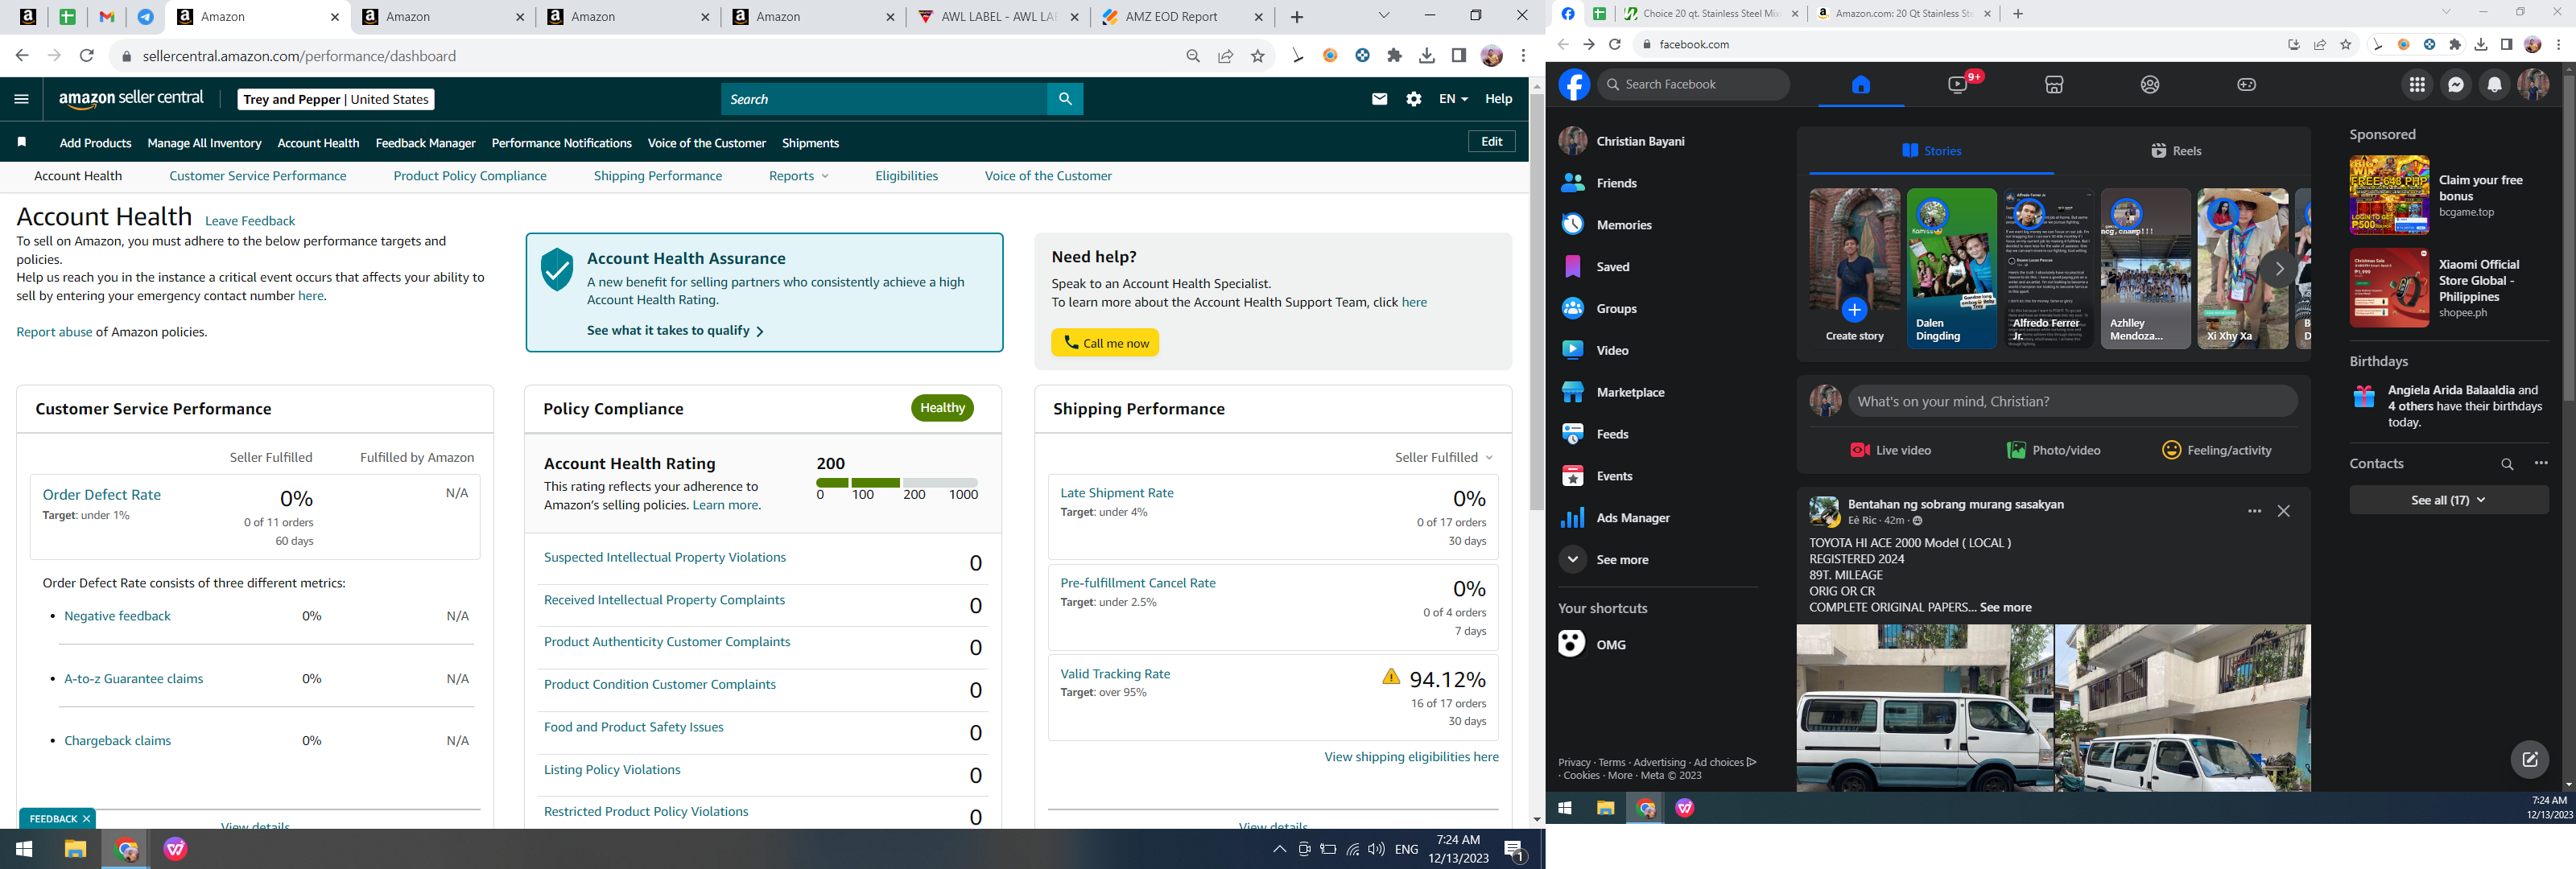The height and width of the screenshot is (869, 2576).
Task: Open File Explorer from the left taskbar
Action: tap(75, 849)
